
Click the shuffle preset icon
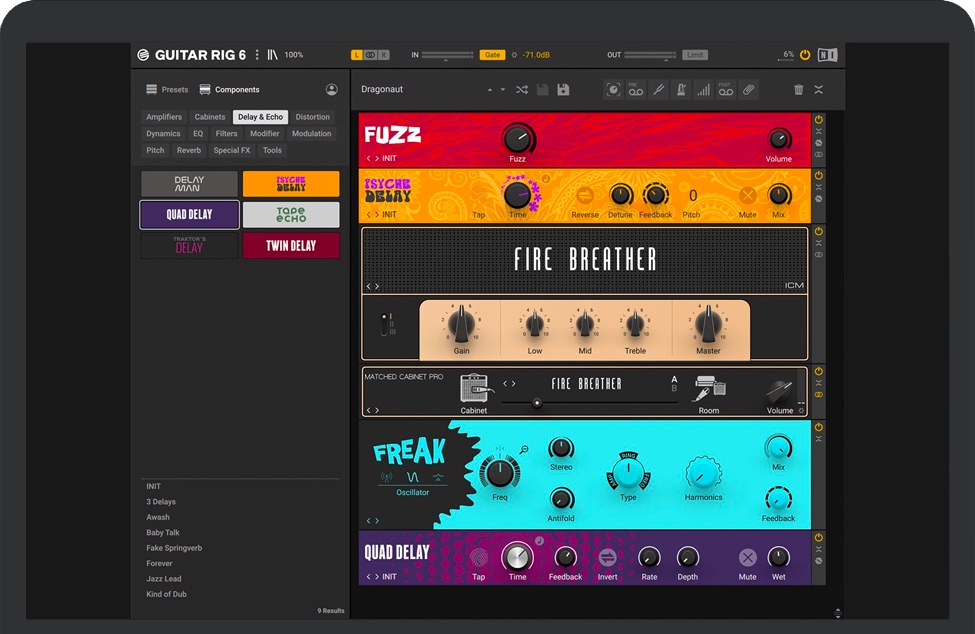tap(522, 90)
